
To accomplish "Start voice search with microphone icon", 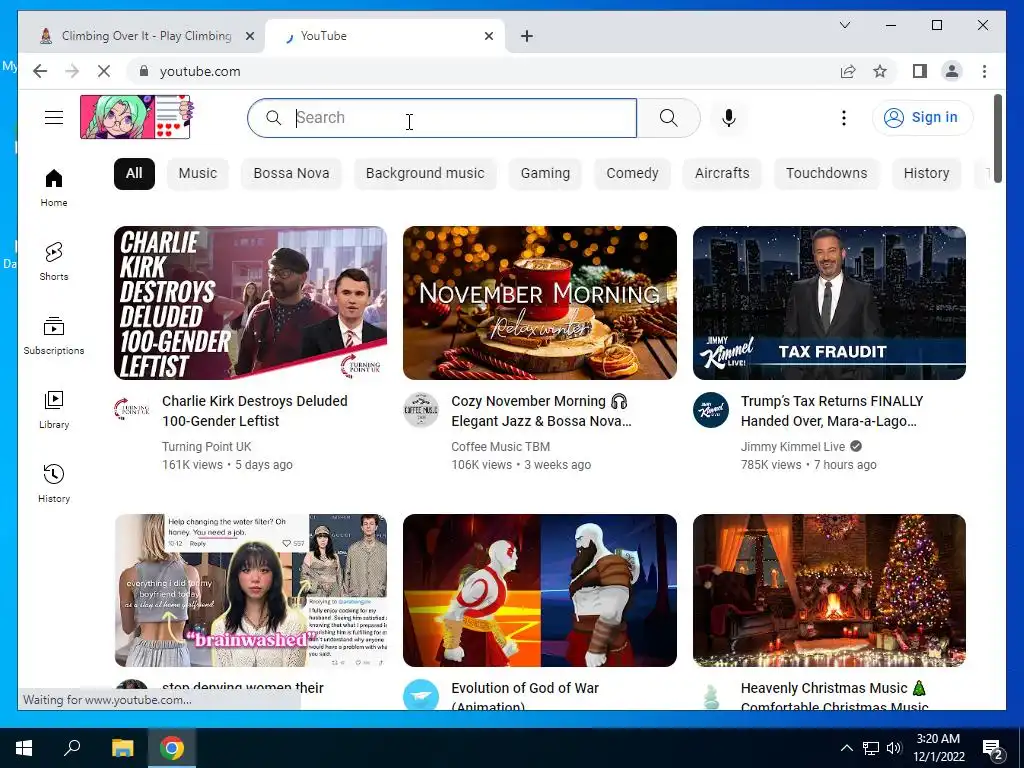I will (x=729, y=118).
